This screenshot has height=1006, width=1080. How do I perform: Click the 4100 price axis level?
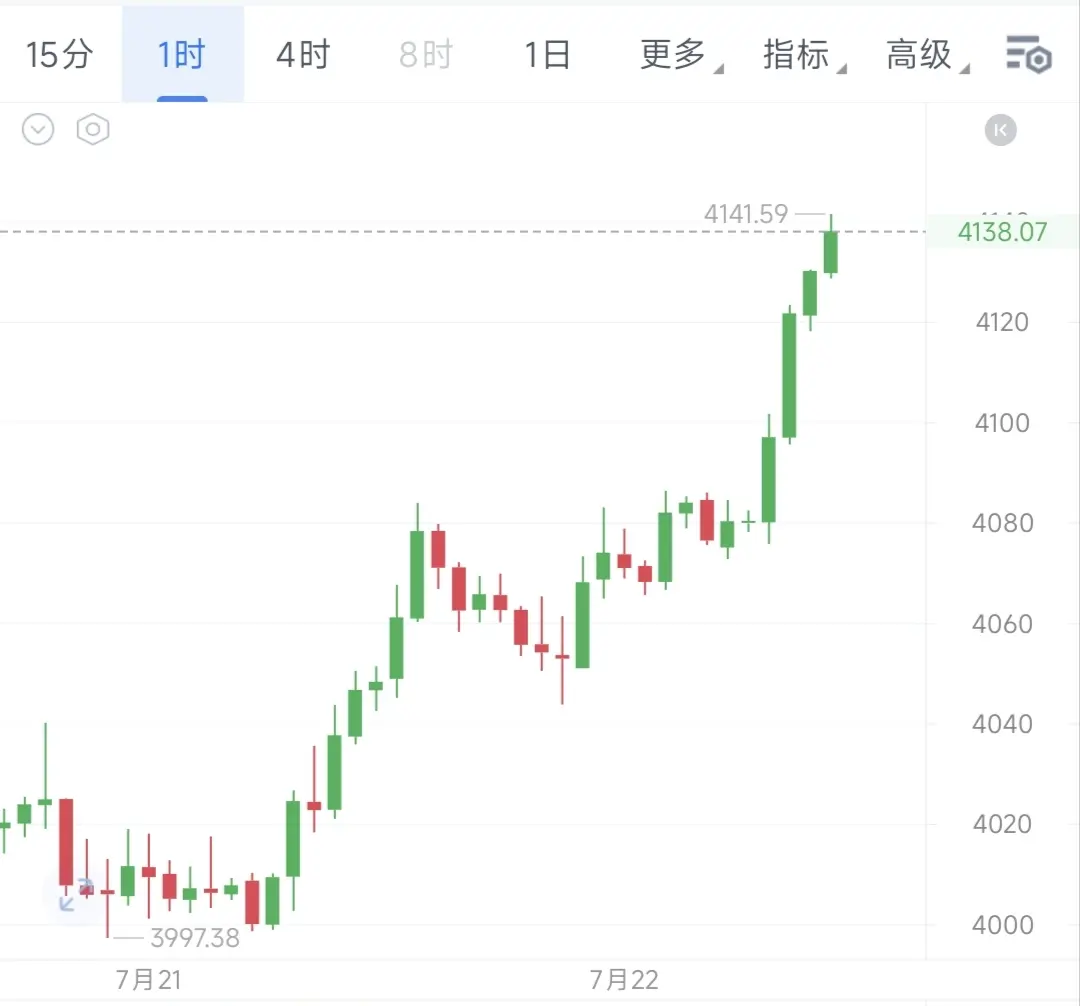[1001, 423]
